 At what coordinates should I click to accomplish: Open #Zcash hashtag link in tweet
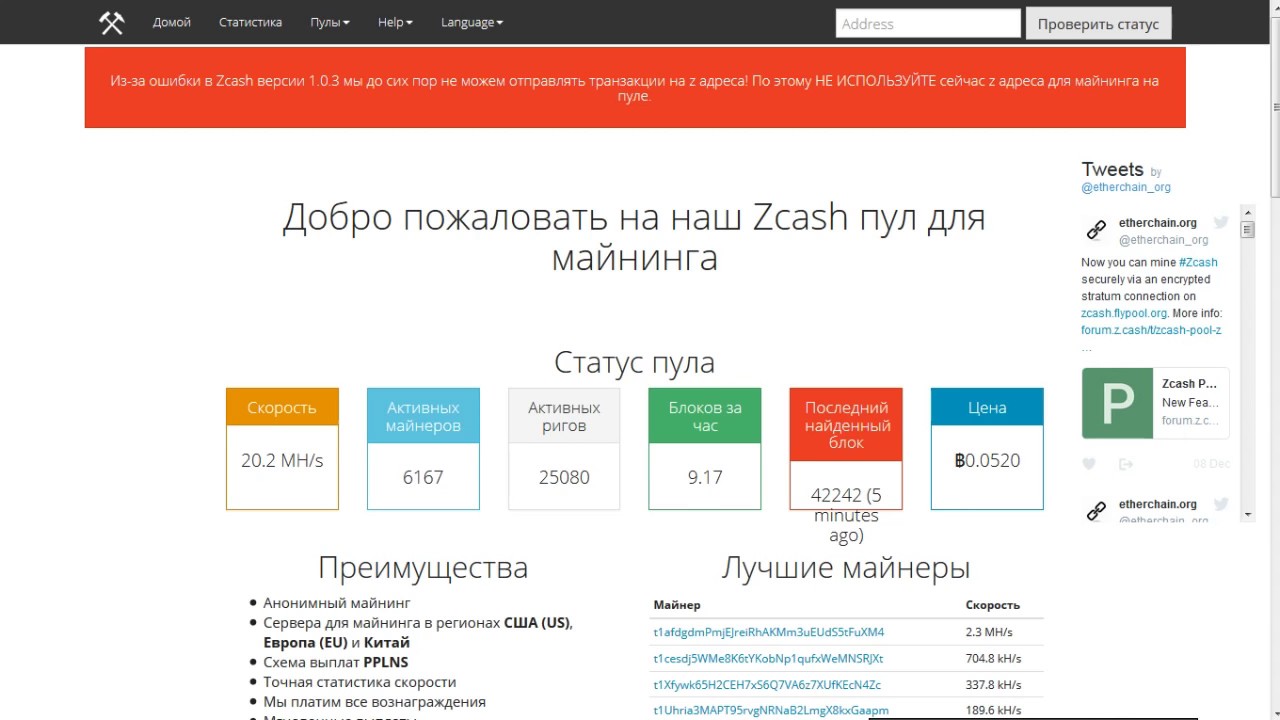tap(1198, 262)
